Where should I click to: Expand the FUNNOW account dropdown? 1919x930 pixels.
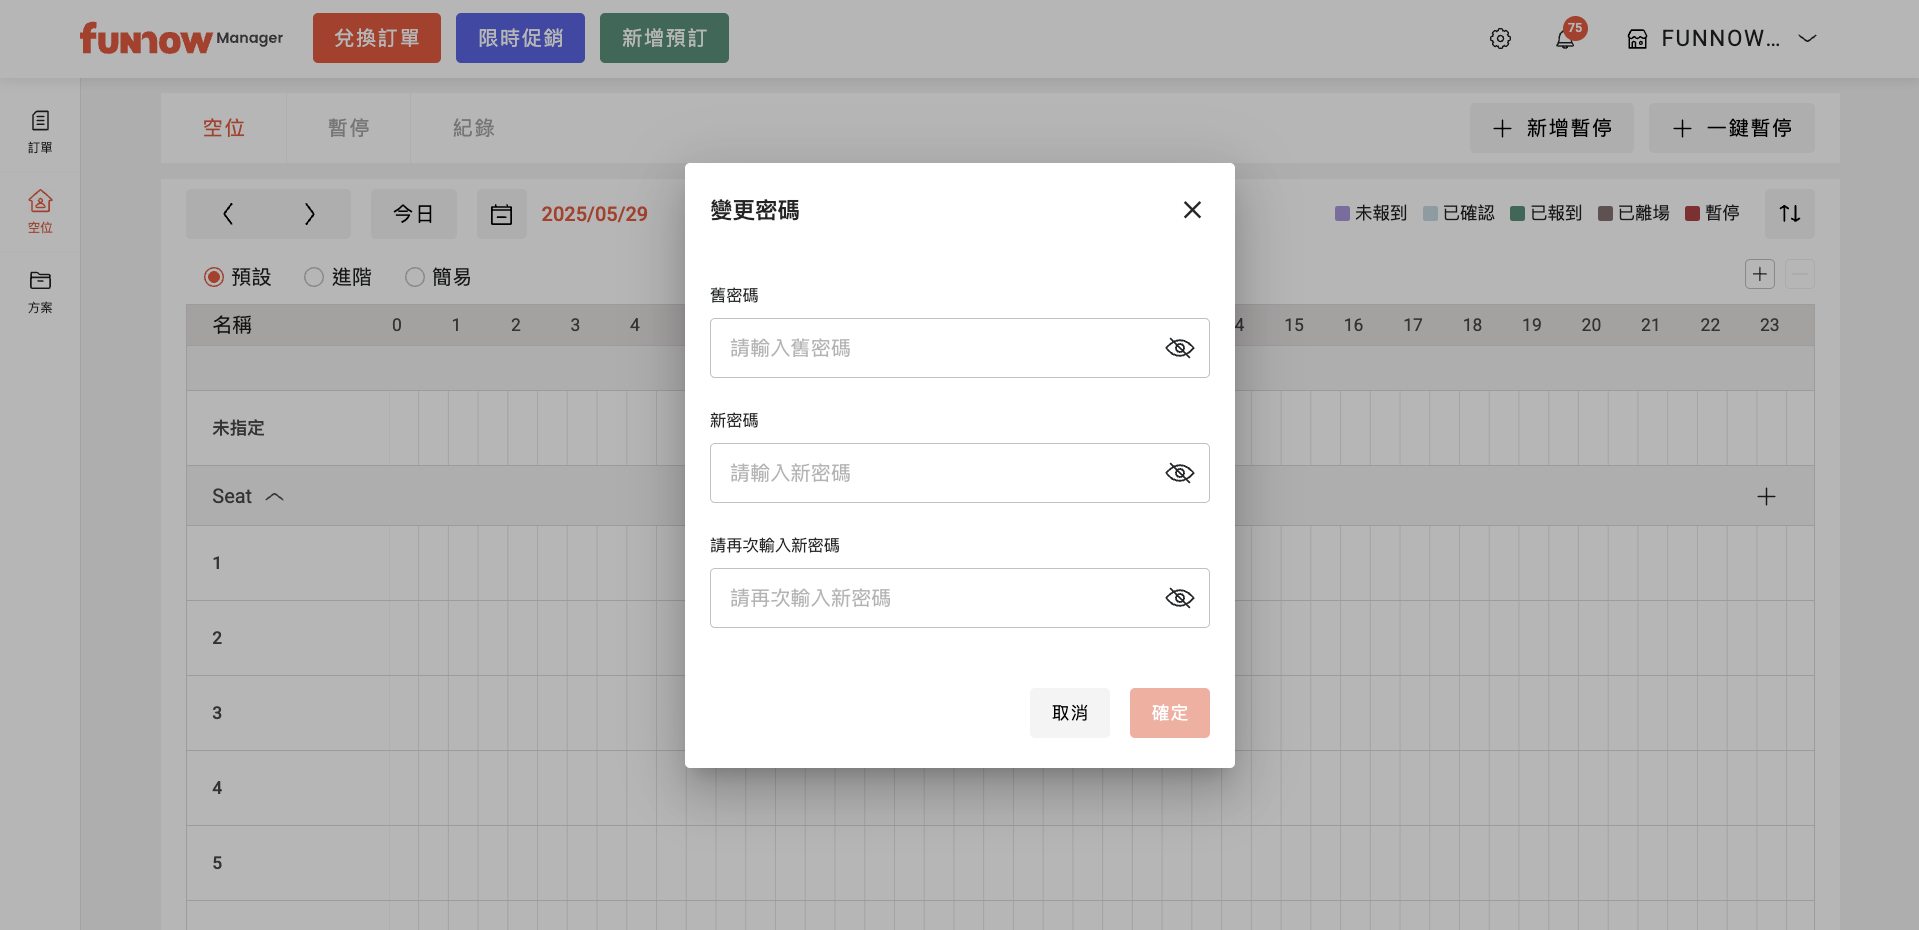pyautogui.click(x=1807, y=39)
